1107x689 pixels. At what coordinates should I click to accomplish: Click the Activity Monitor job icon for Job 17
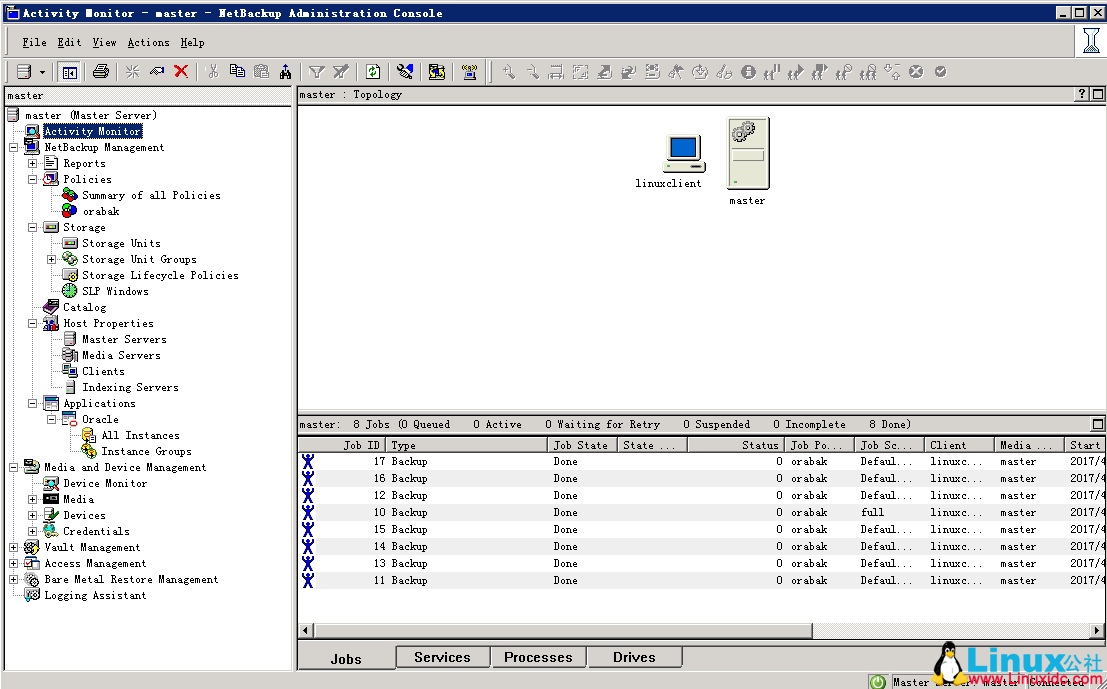tap(307, 461)
